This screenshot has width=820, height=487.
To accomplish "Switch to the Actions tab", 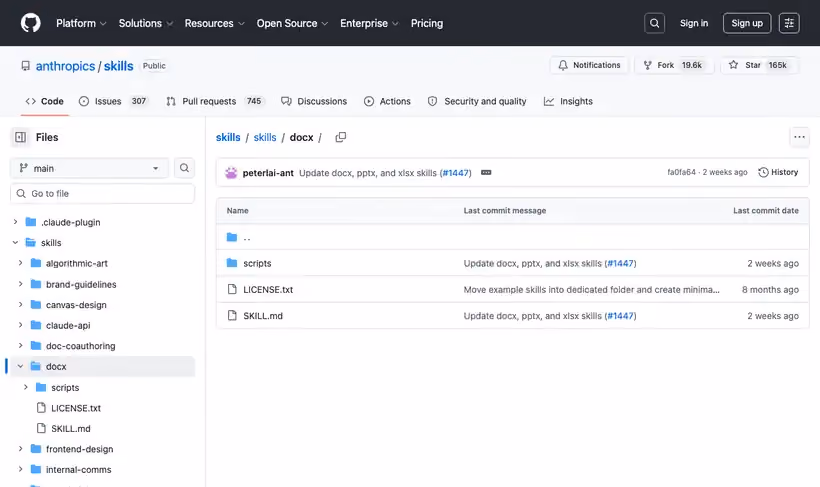I will pyautogui.click(x=387, y=101).
